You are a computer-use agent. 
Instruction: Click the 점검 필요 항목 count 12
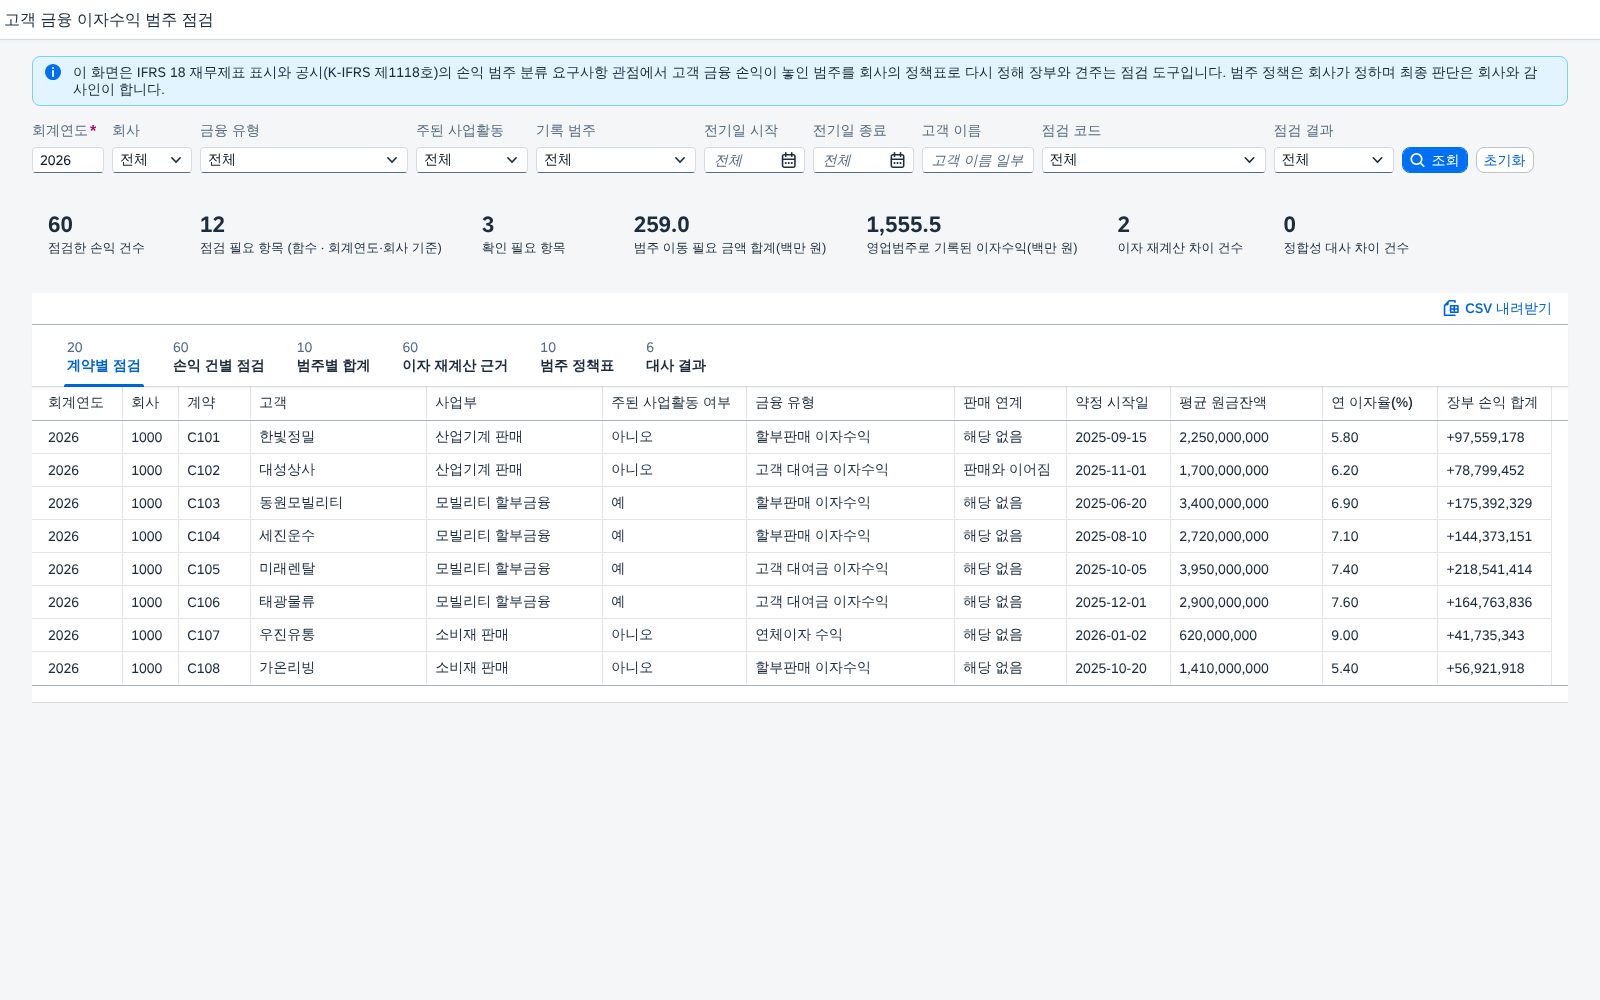click(x=212, y=225)
